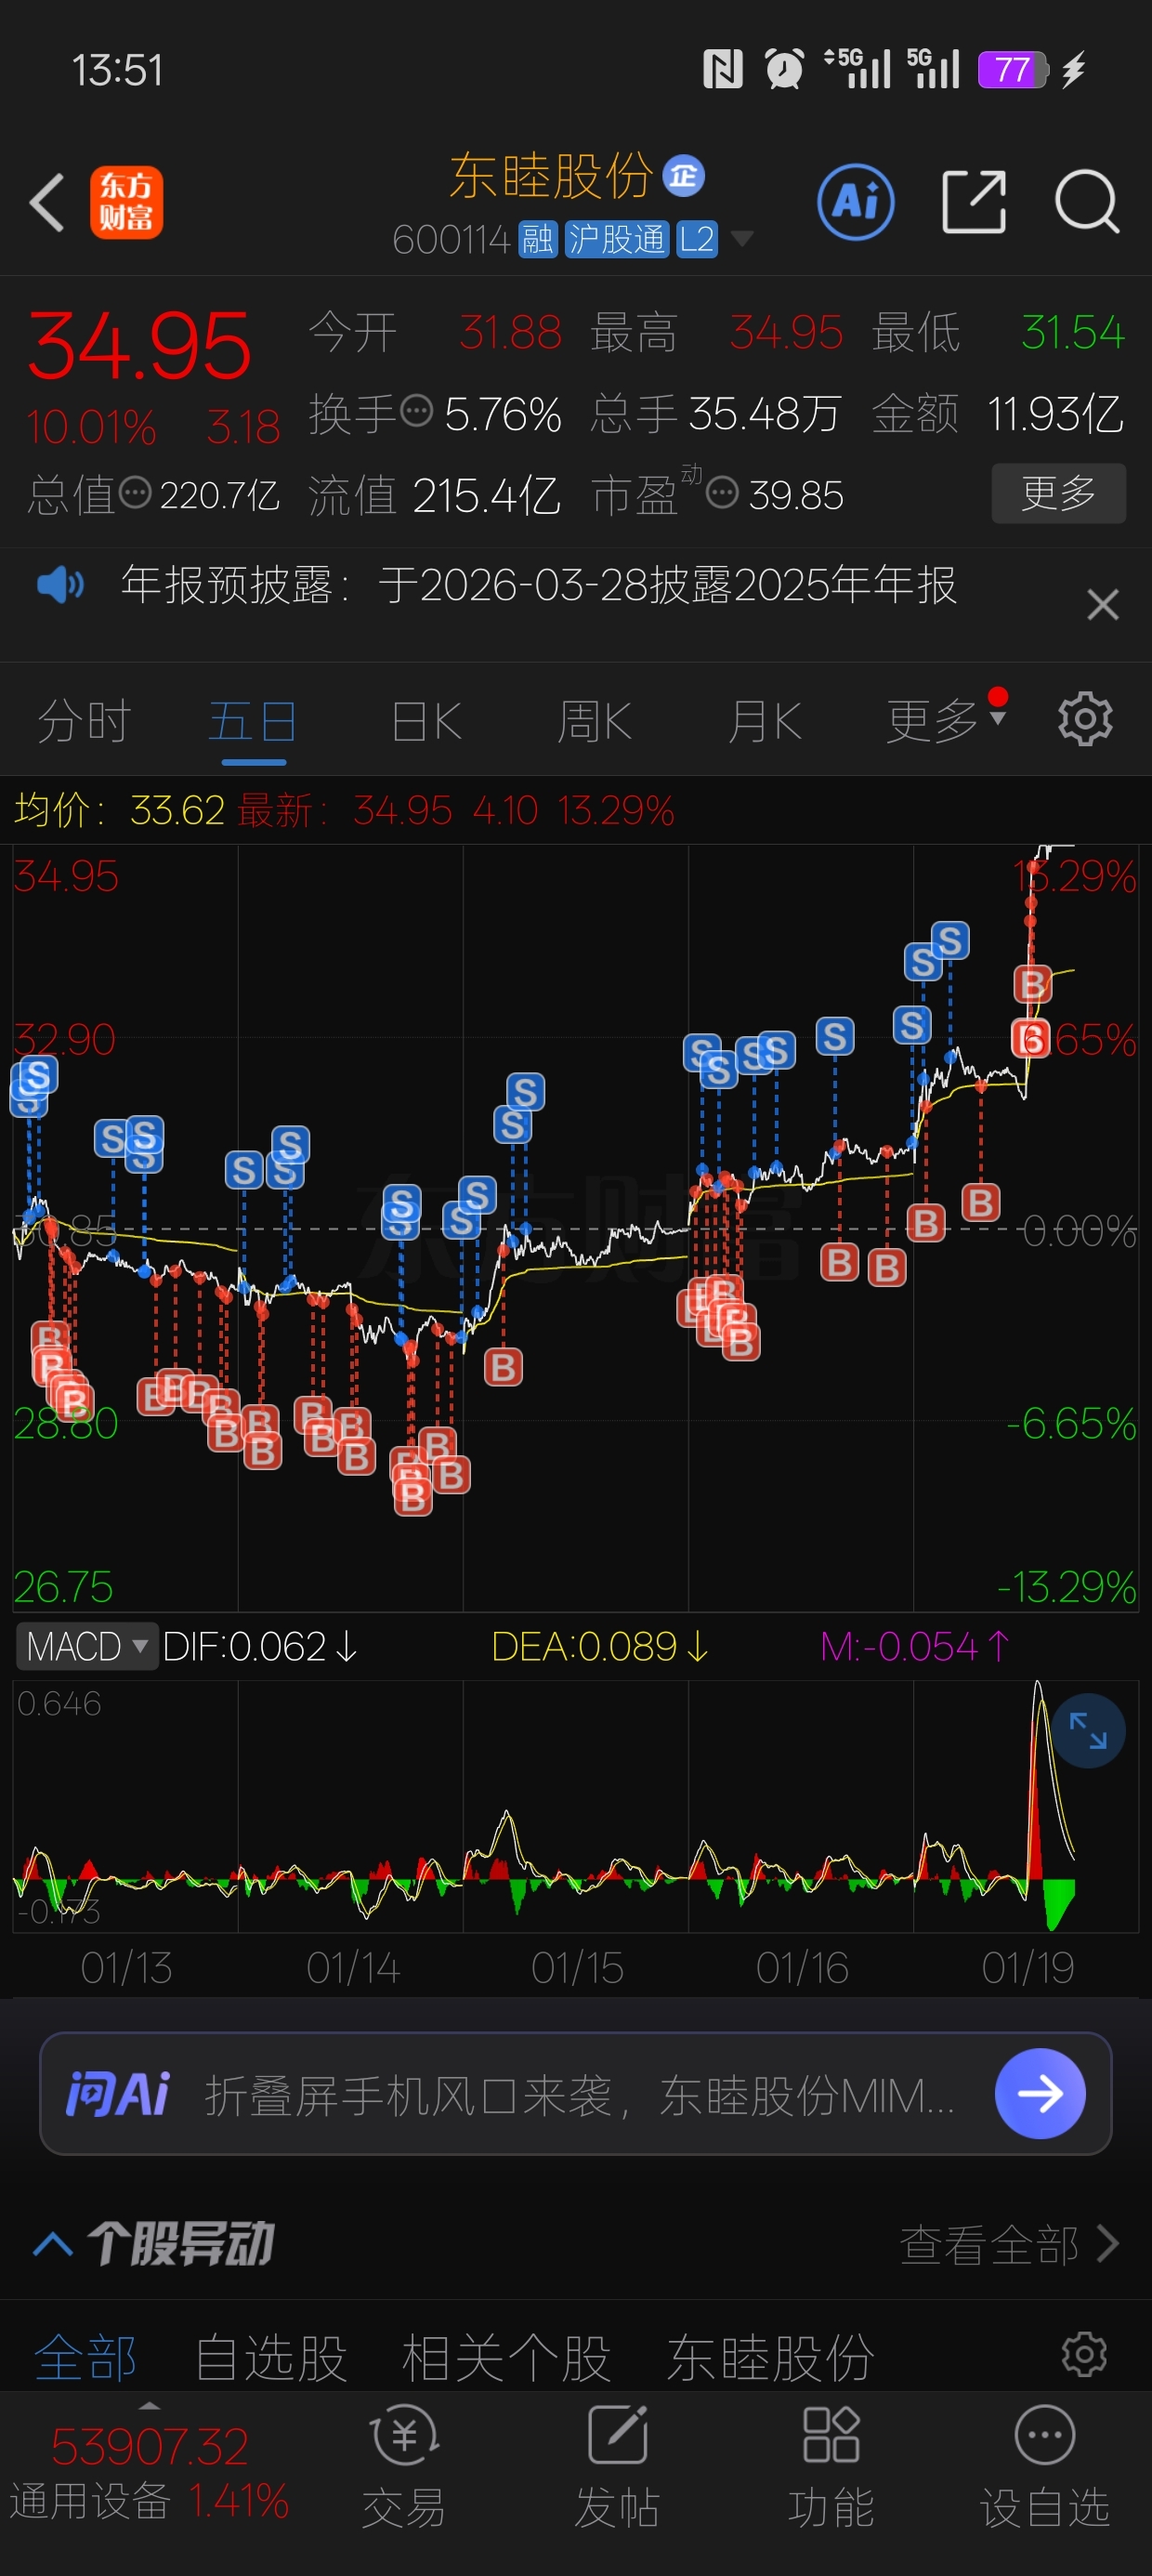1152x2576 pixels.
Task: Select the 全部 filter tab
Action: coord(85,2358)
